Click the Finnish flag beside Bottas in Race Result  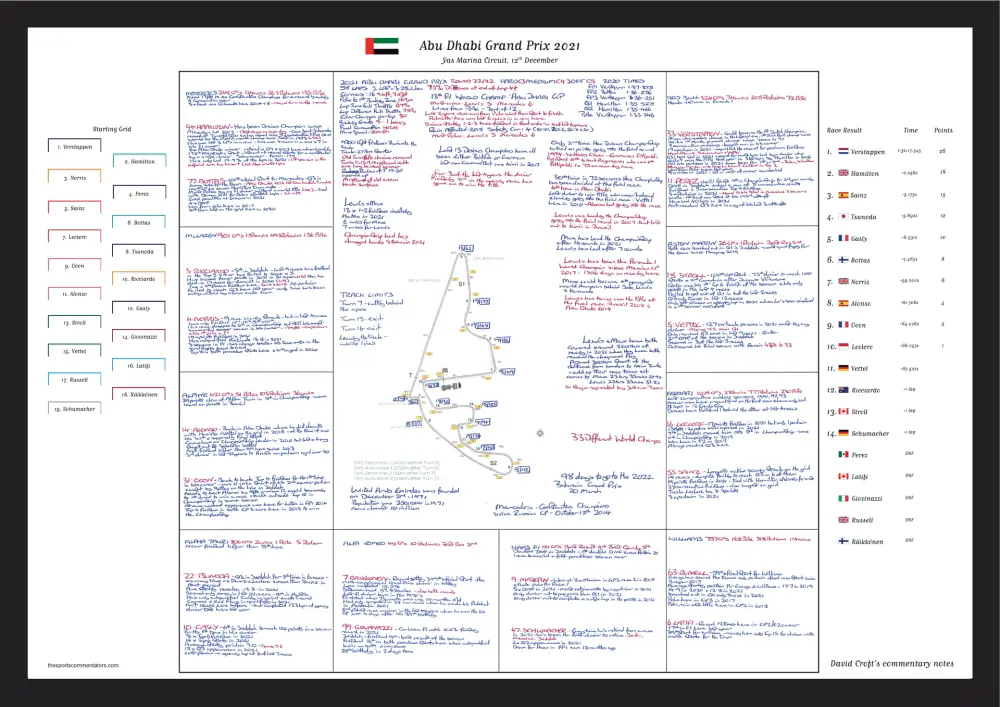843,260
